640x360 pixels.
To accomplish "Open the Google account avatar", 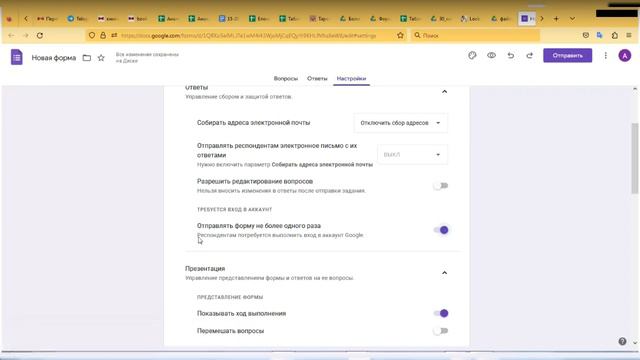I will coord(624,56).
